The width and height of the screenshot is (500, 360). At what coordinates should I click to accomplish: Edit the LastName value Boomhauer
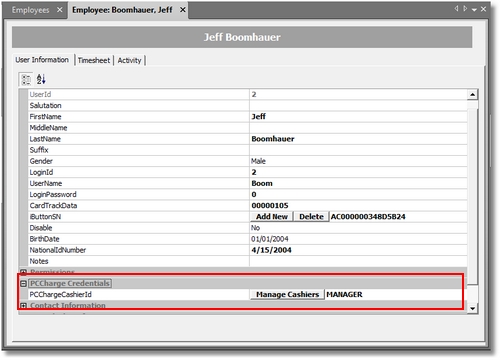tap(358, 139)
